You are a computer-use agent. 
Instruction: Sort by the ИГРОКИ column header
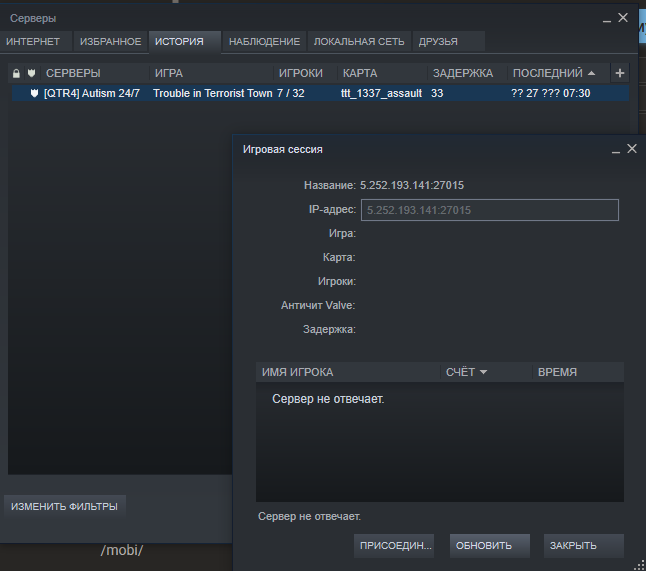click(x=306, y=73)
